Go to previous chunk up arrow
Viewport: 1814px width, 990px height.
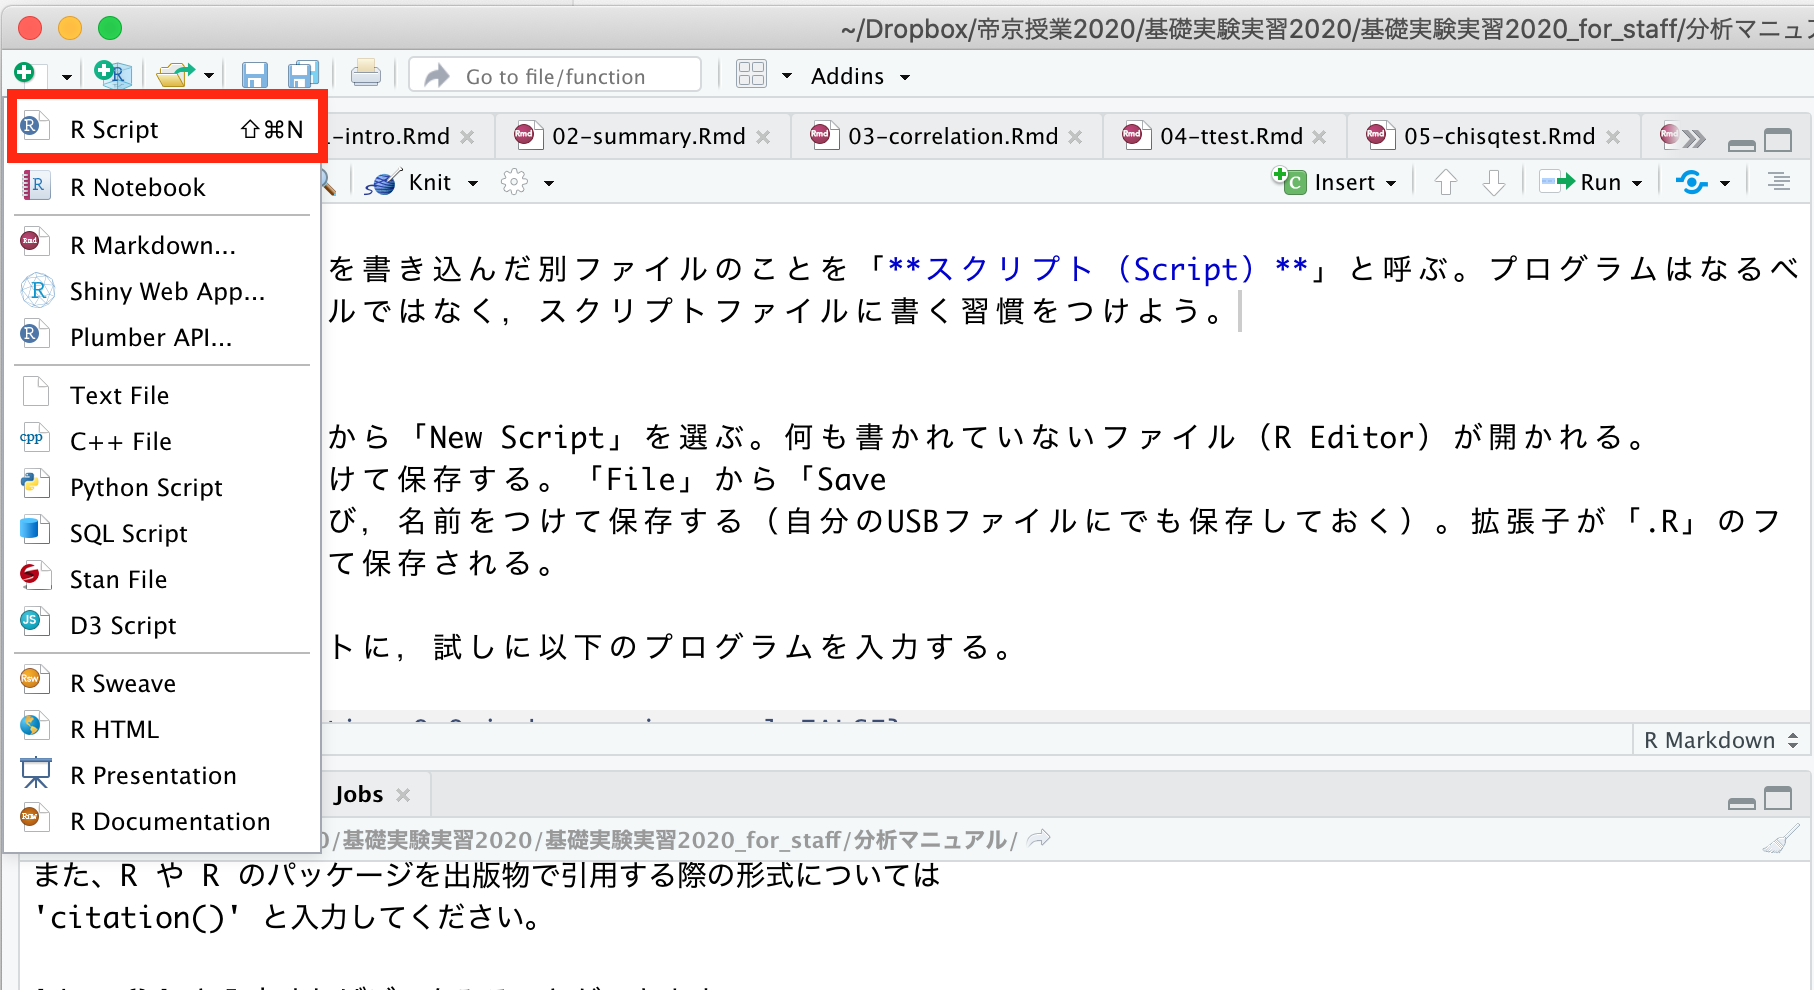pyautogui.click(x=1445, y=182)
